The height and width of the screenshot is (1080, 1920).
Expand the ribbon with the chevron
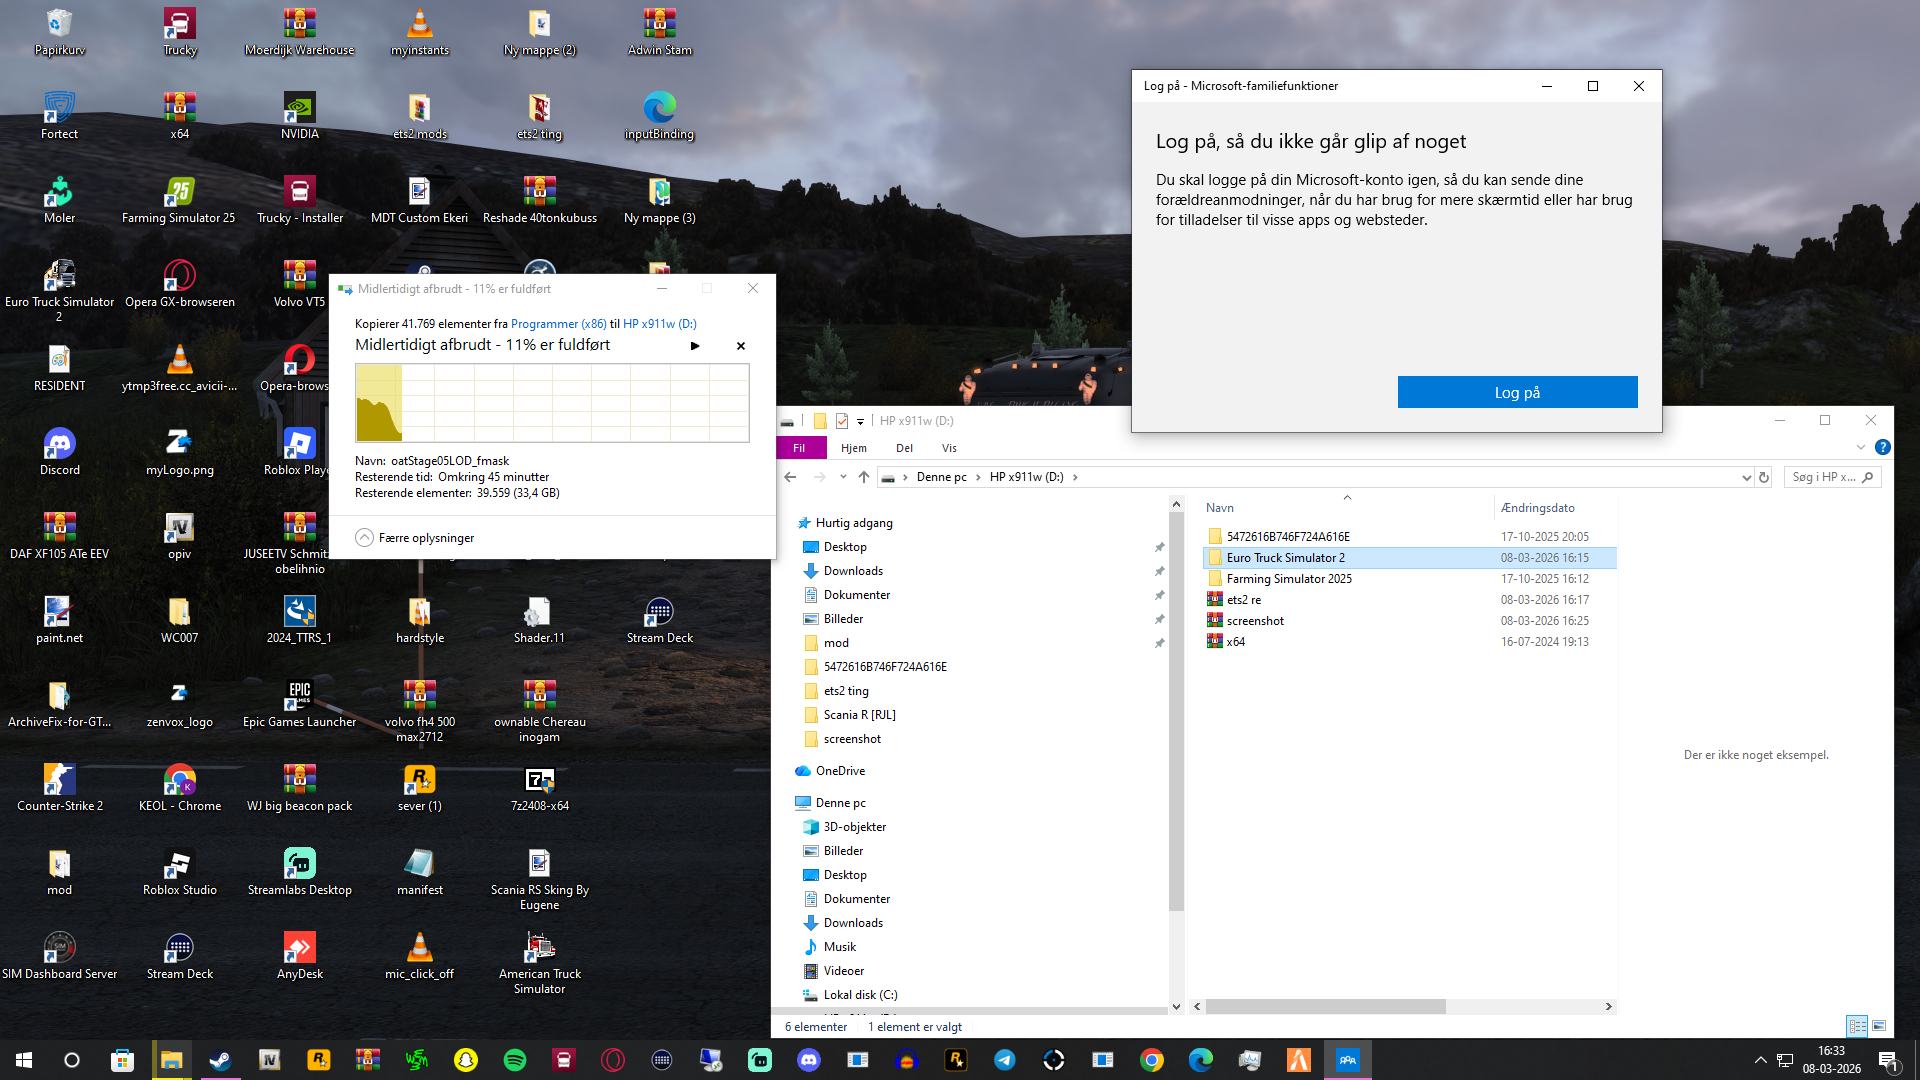[x=1860, y=448]
